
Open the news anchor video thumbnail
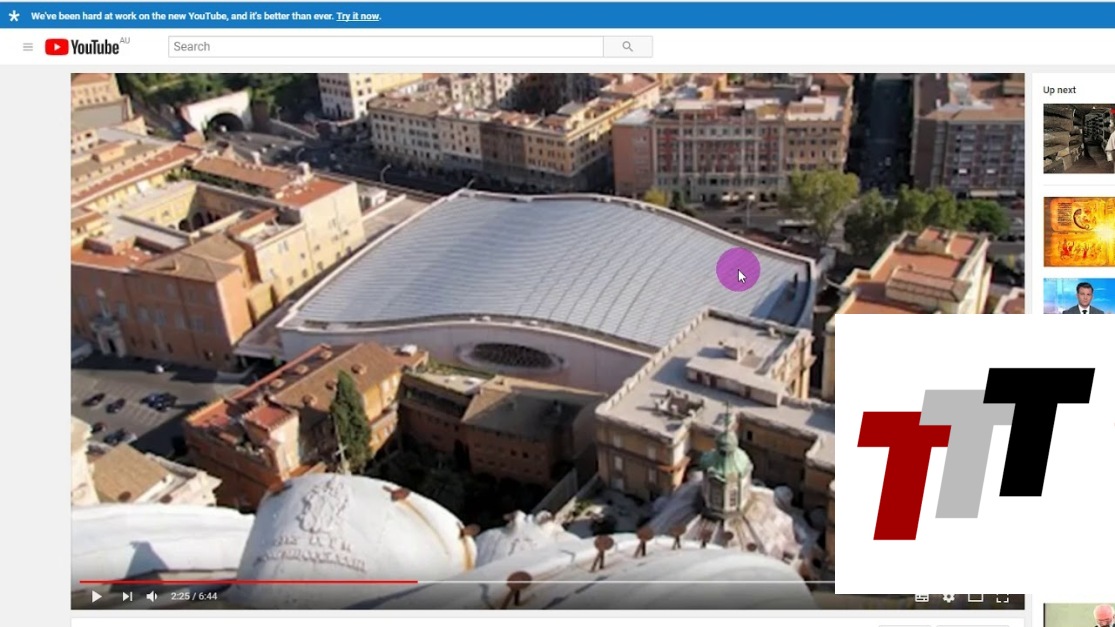pyautogui.click(x=1078, y=296)
